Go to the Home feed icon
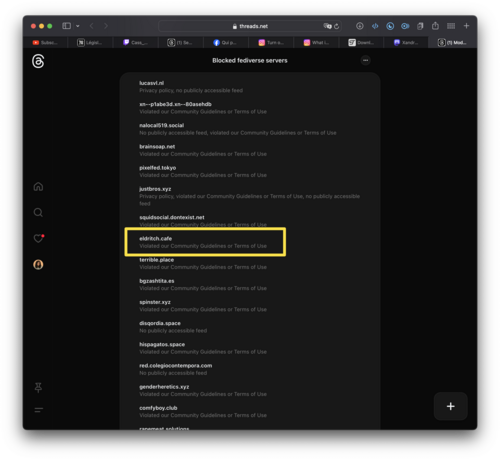 coord(38,187)
